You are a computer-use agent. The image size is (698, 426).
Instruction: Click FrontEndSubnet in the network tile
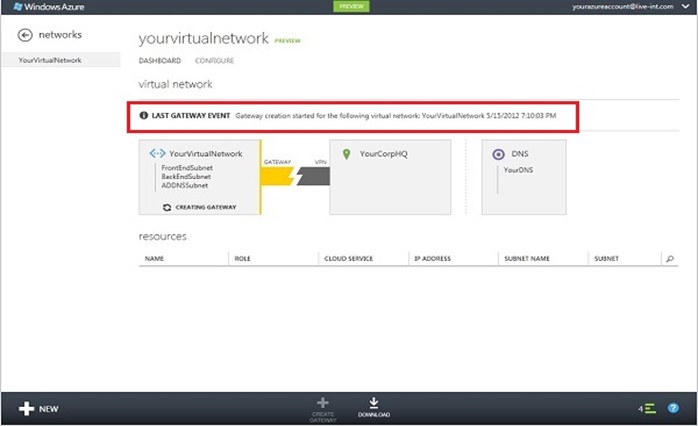tap(187, 168)
